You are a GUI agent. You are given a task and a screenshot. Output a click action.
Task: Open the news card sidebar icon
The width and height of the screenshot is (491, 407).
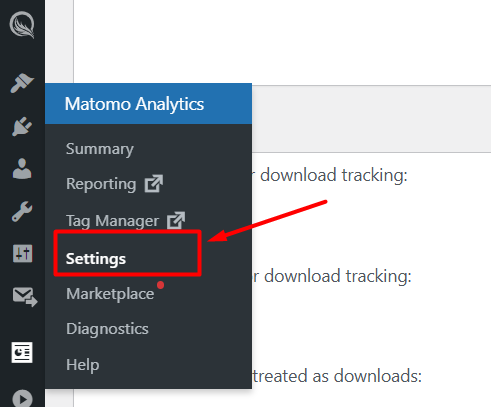pos(22,352)
